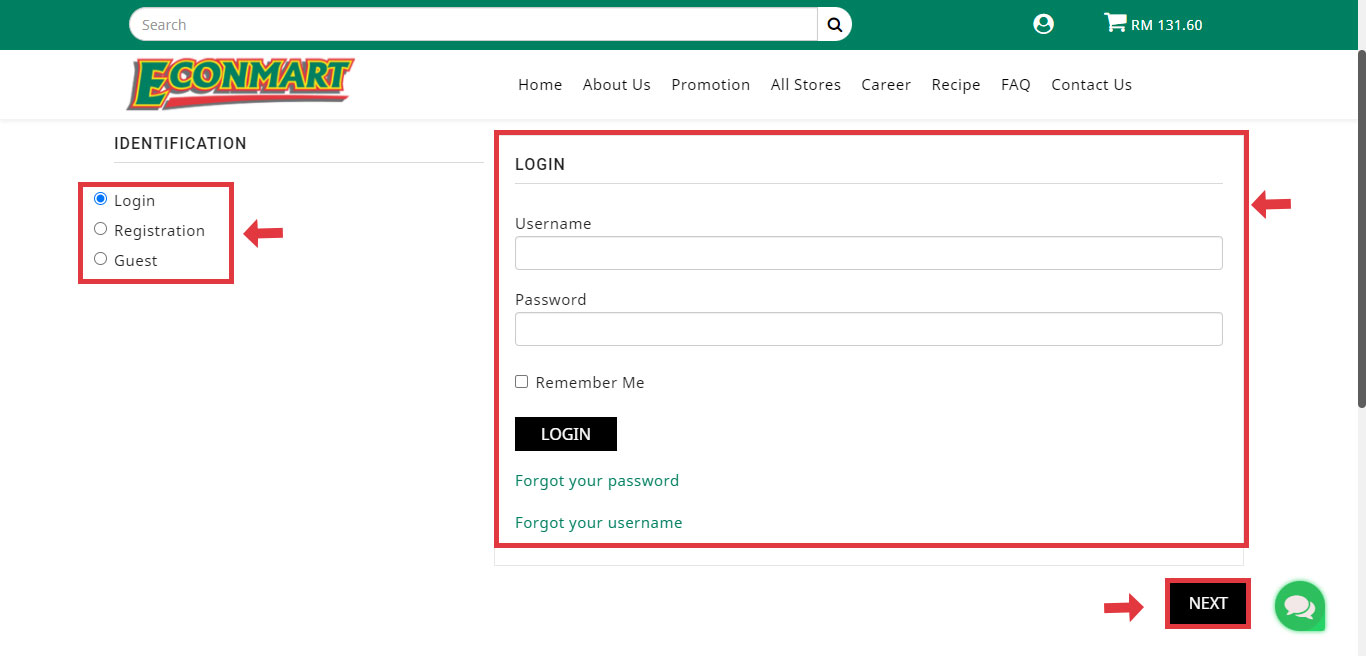
Task: Focus the Username input field
Action: [868, 253]
